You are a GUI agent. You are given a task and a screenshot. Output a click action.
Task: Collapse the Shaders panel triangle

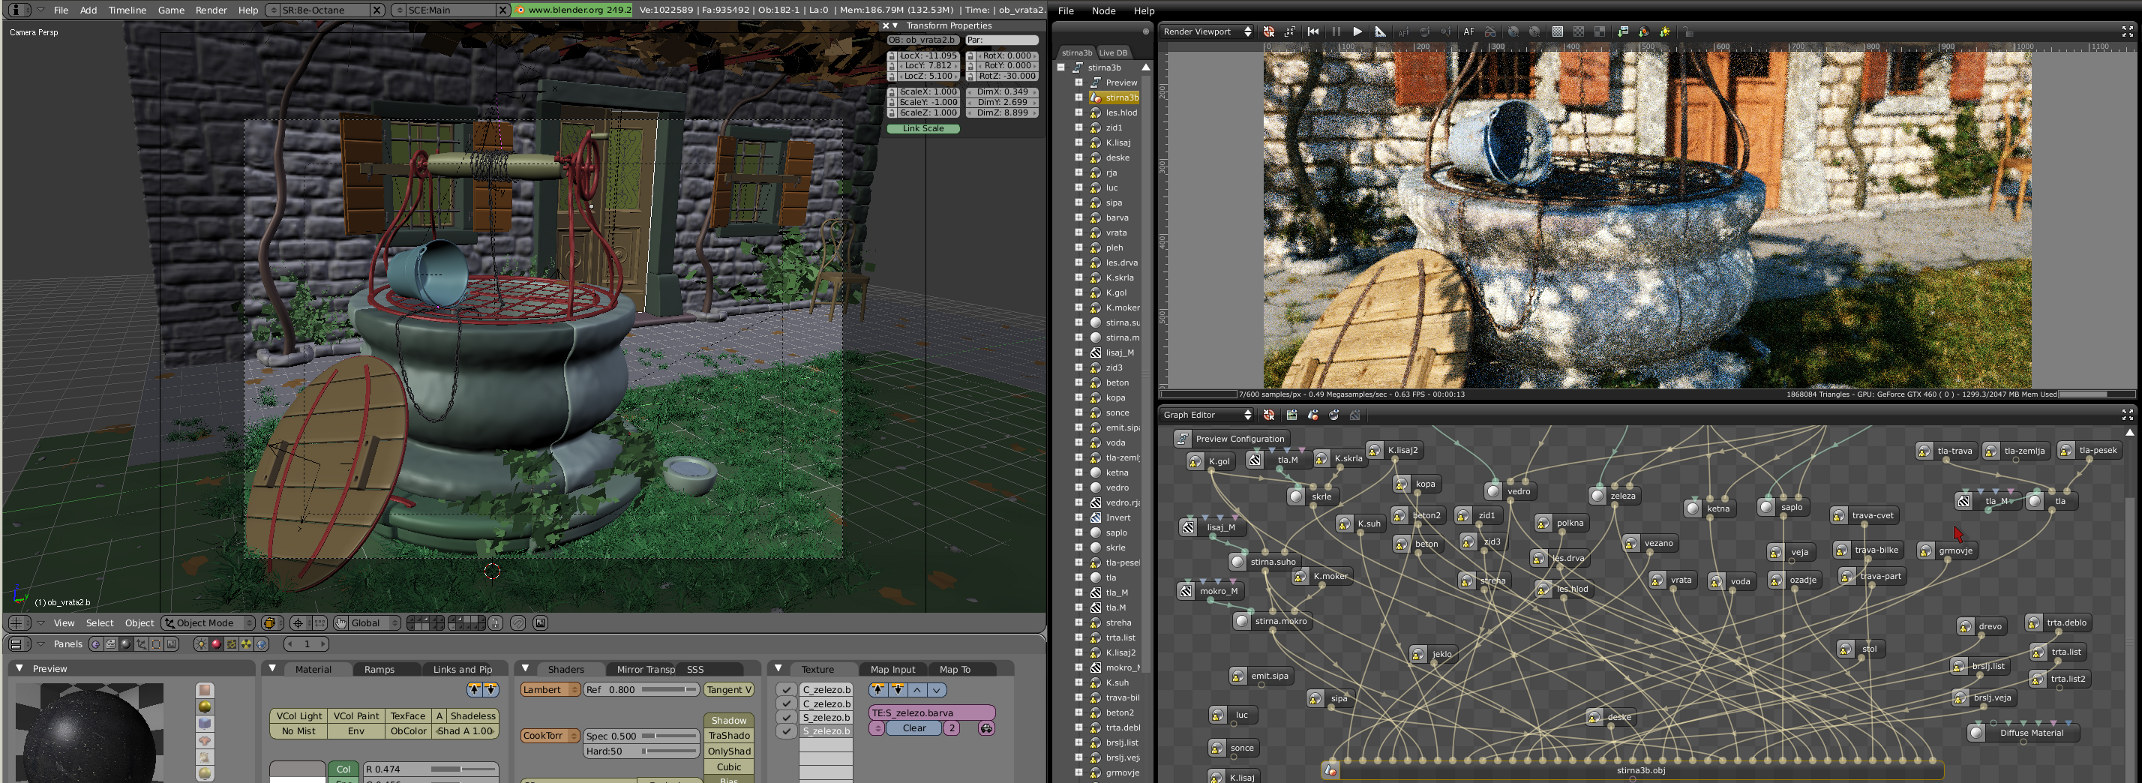526,668
